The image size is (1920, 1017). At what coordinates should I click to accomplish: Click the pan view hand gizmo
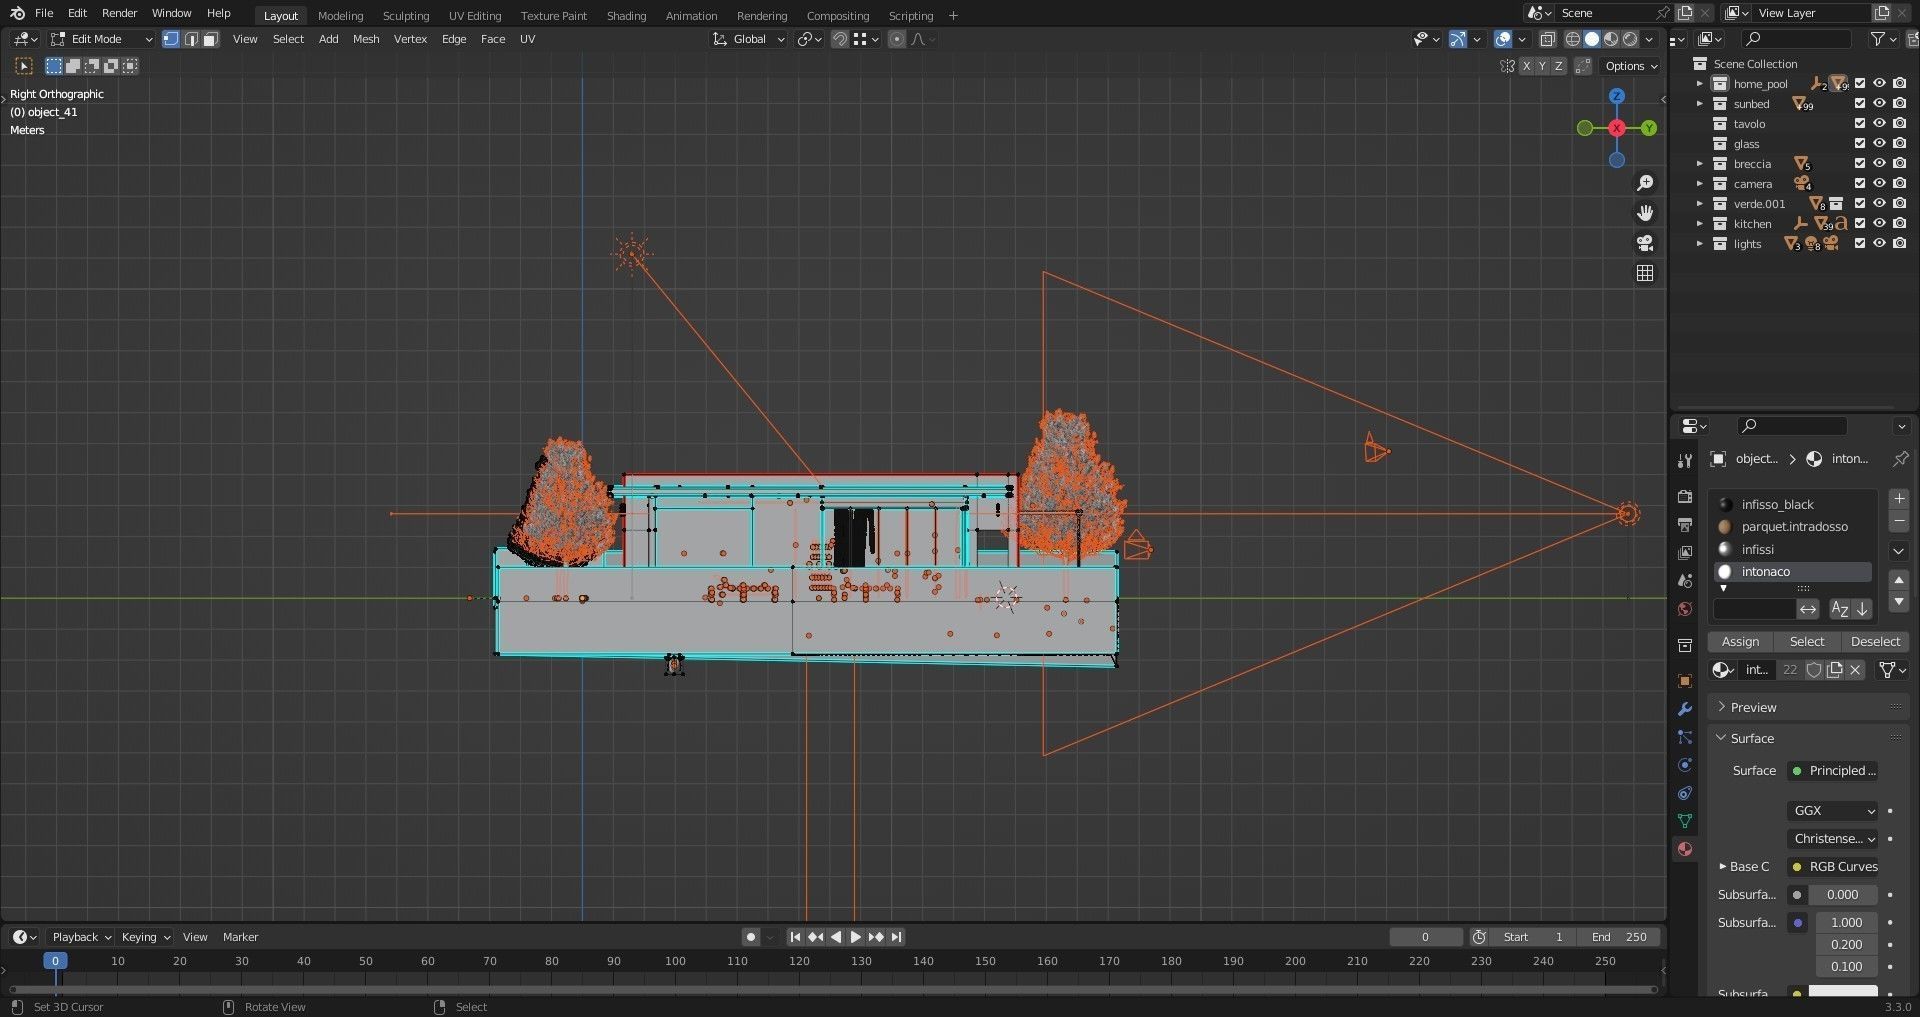pos(1645,213)
